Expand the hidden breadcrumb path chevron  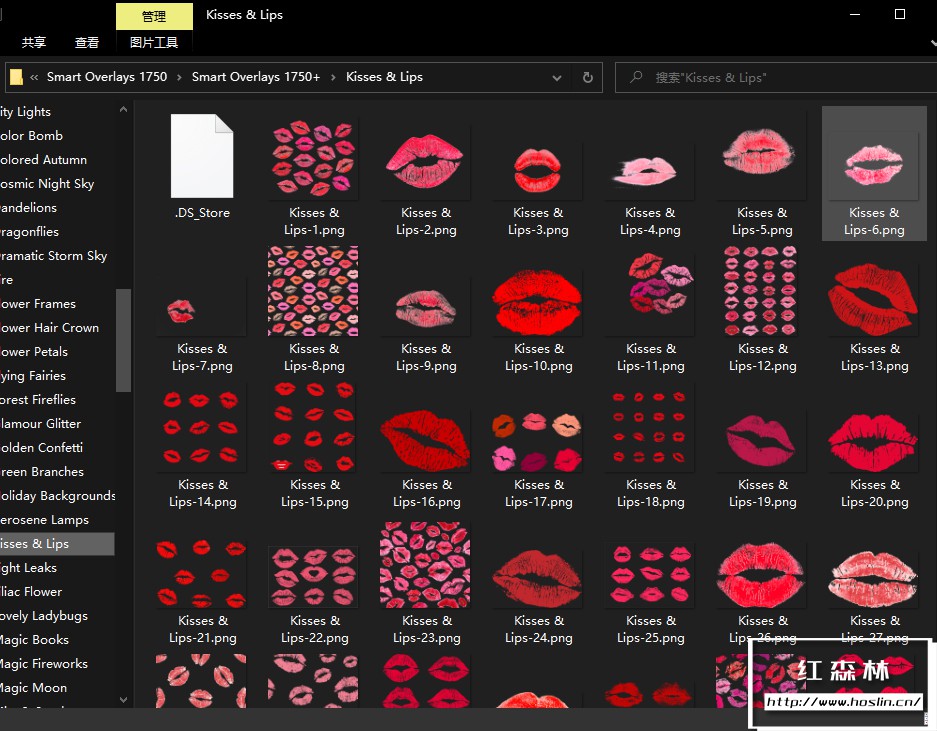tap(34, 77)
